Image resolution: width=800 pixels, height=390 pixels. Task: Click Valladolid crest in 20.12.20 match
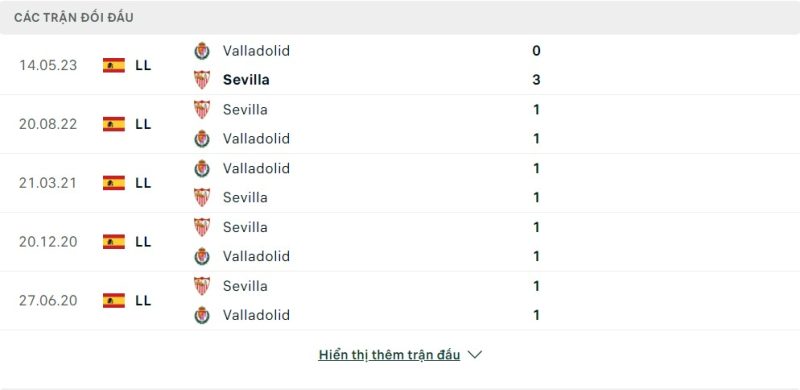(x=202, y=256)
